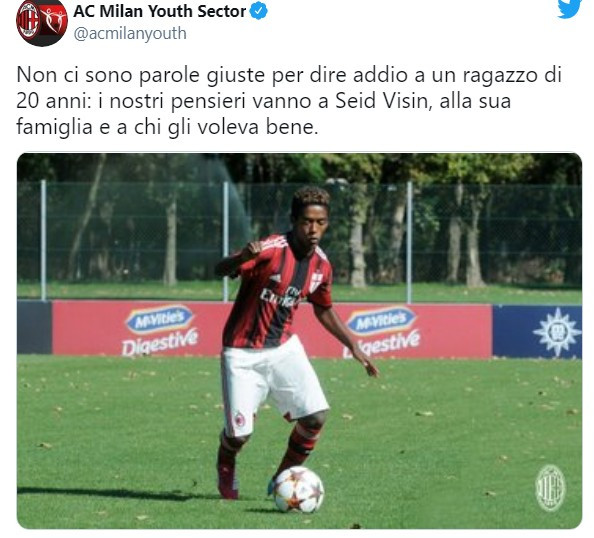This screenshot has height=538, width=594.
Task: Click the star-patterned soccer ball
Action: click(x=299, y=490)
